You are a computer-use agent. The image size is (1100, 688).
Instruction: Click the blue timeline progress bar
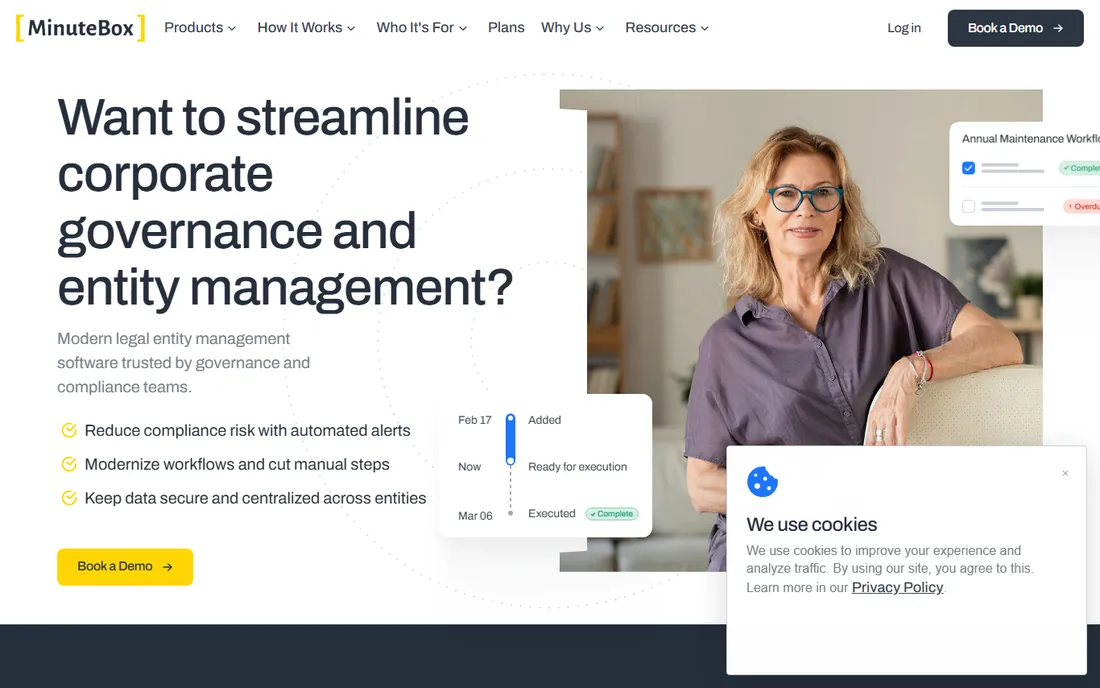click(511, 440)
